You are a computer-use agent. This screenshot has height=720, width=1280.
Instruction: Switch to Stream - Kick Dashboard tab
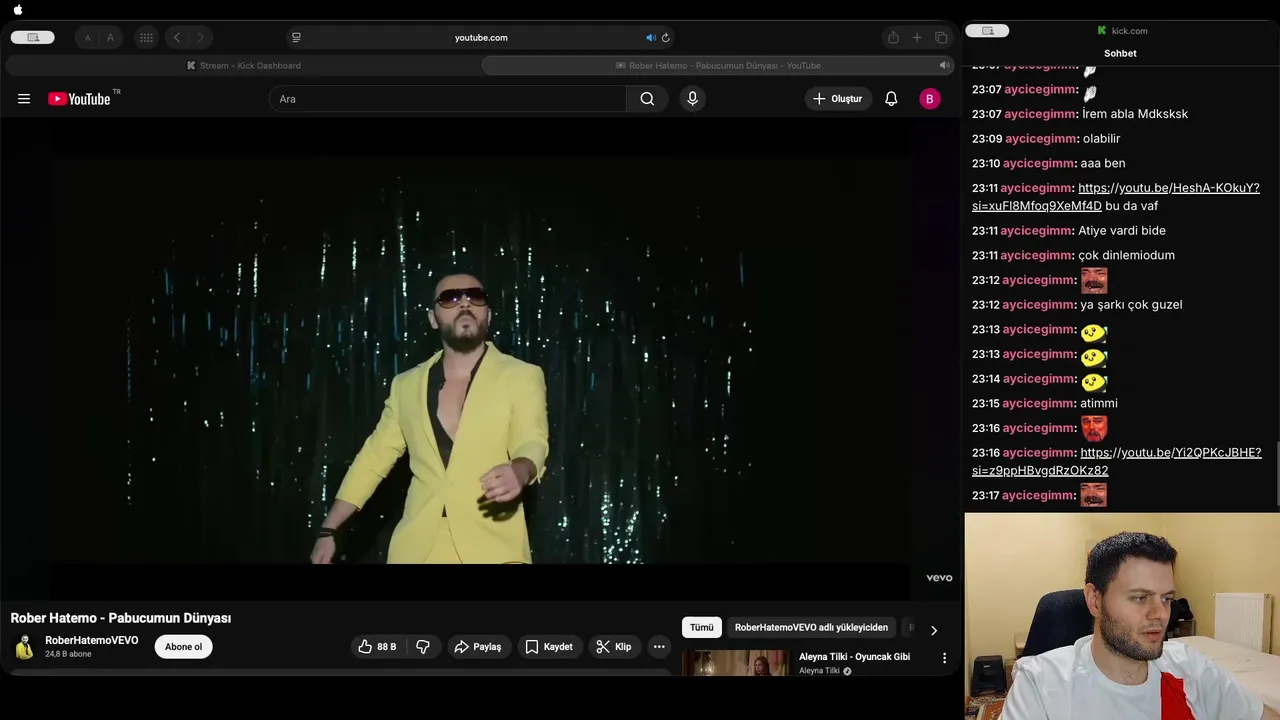click(243, 65)
